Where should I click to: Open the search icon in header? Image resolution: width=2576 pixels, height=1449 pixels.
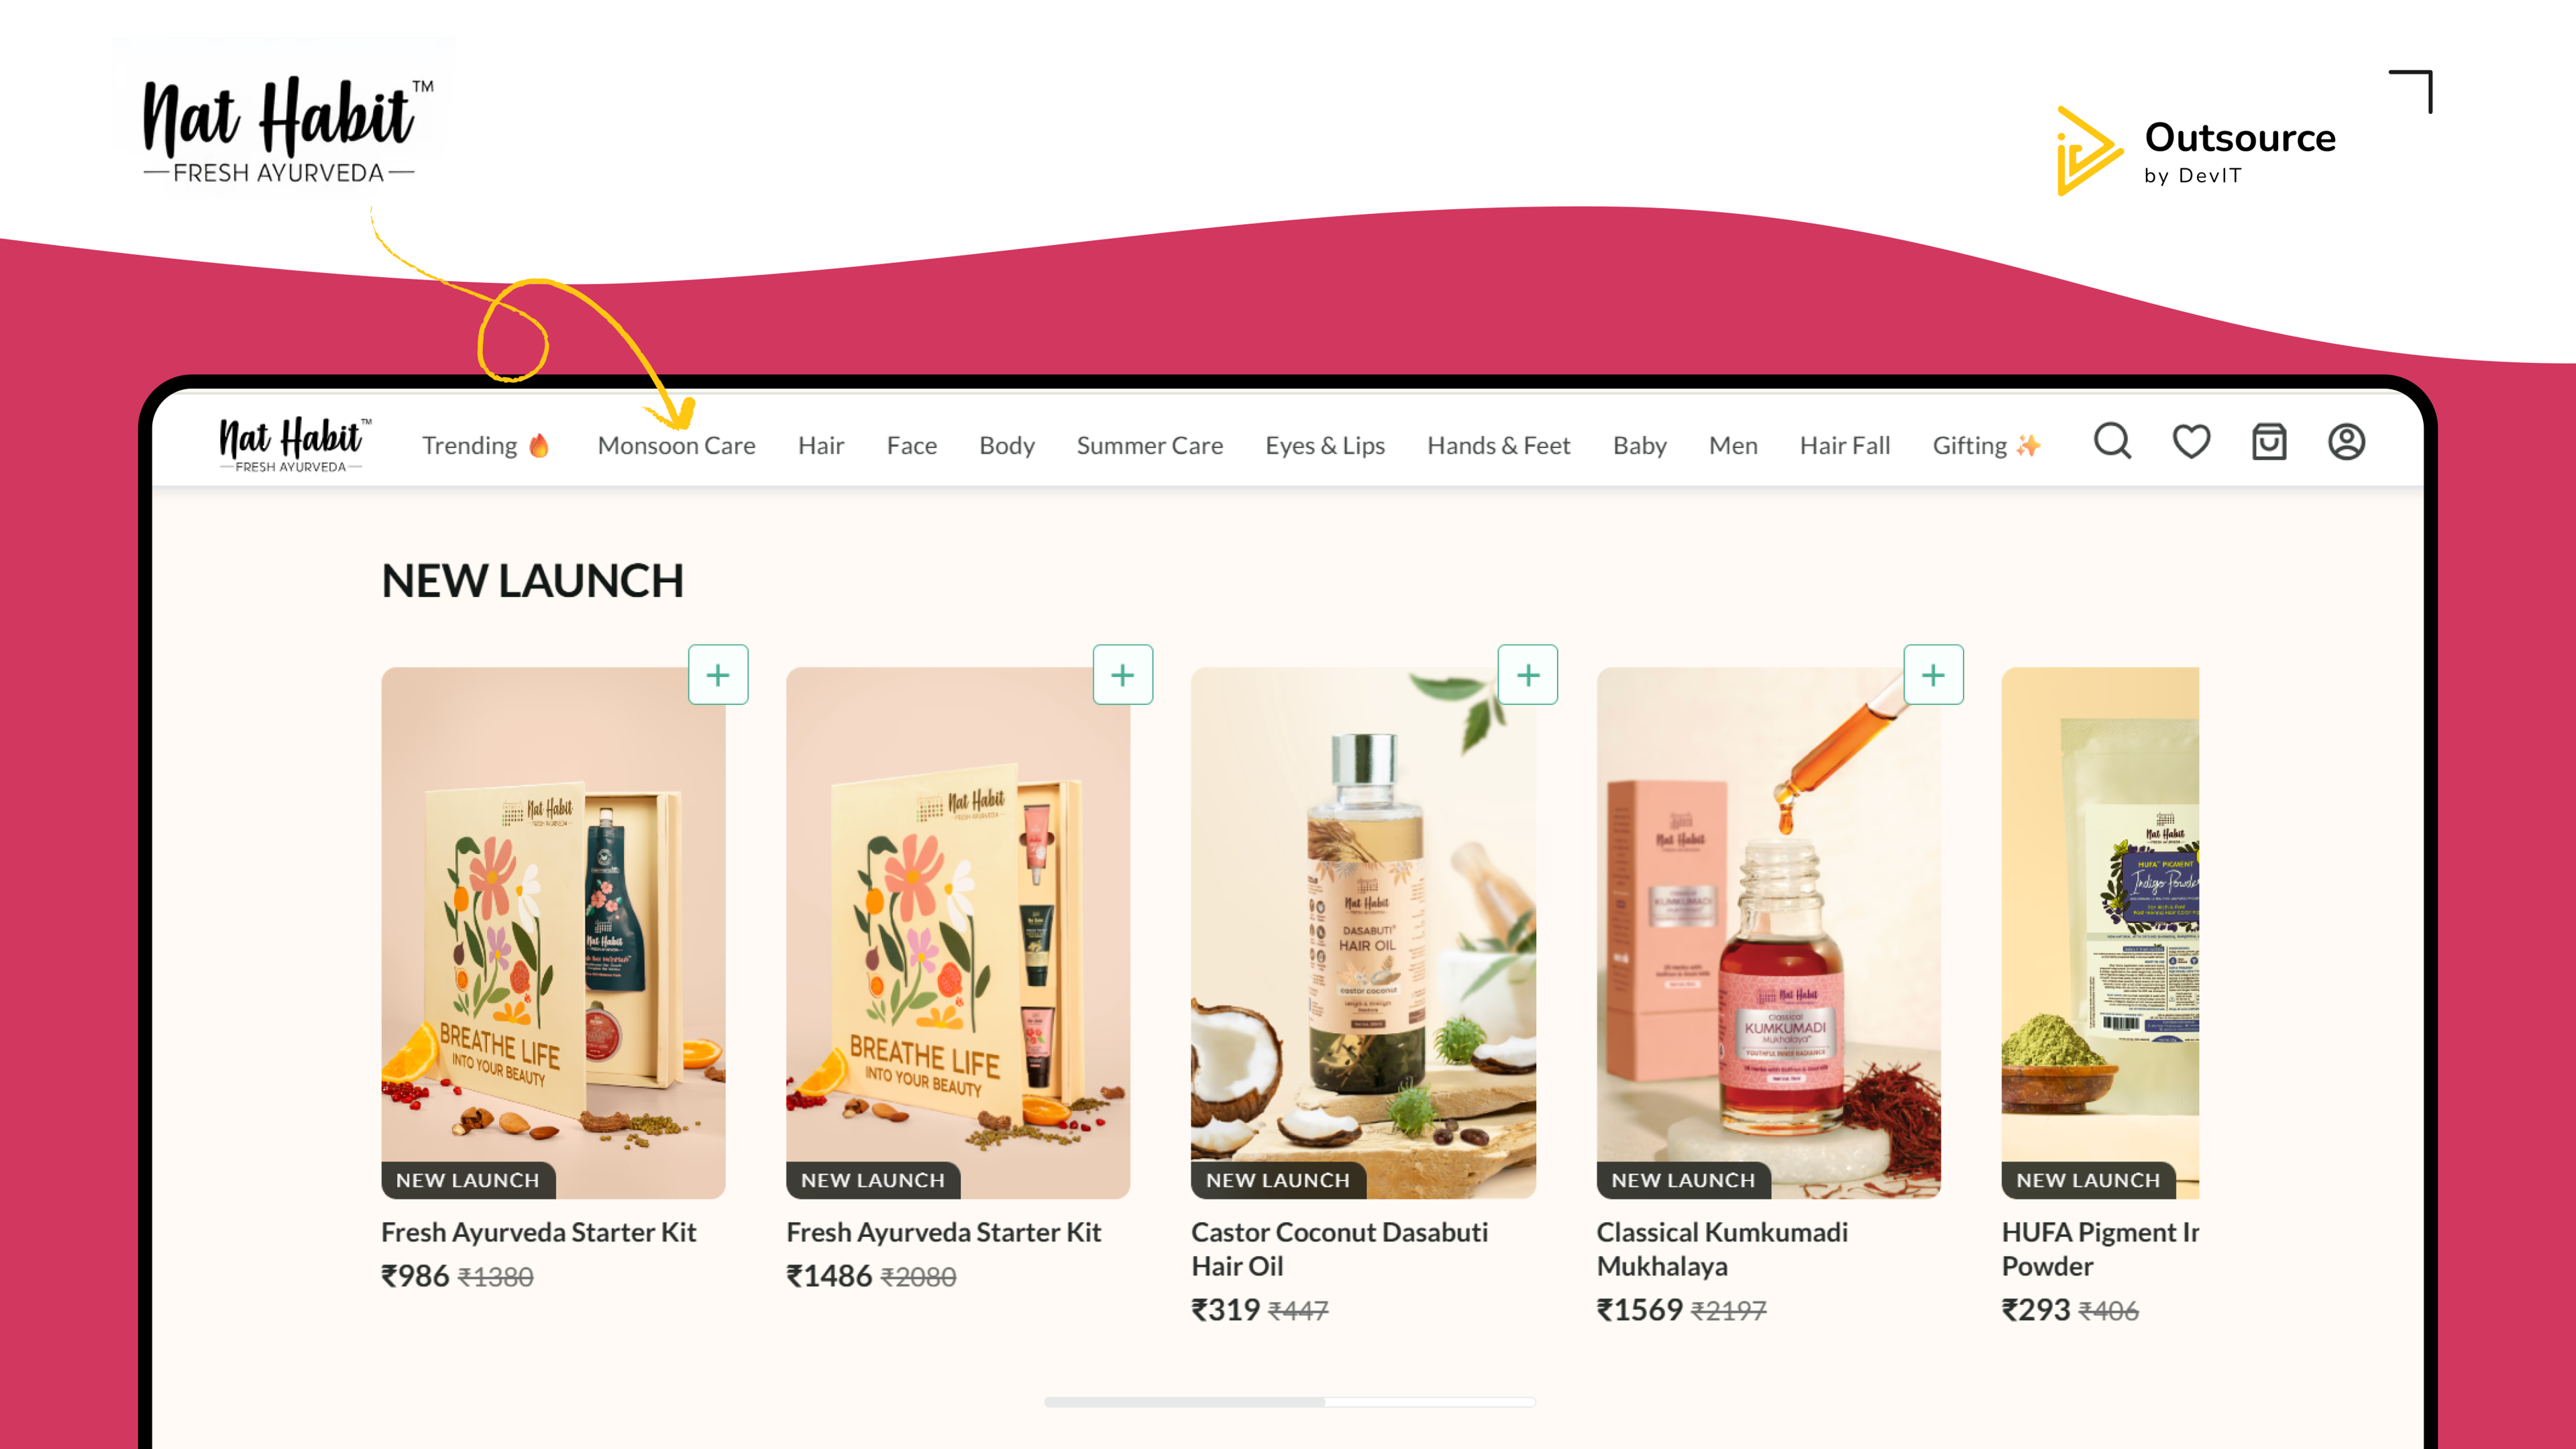point(2112,442)
